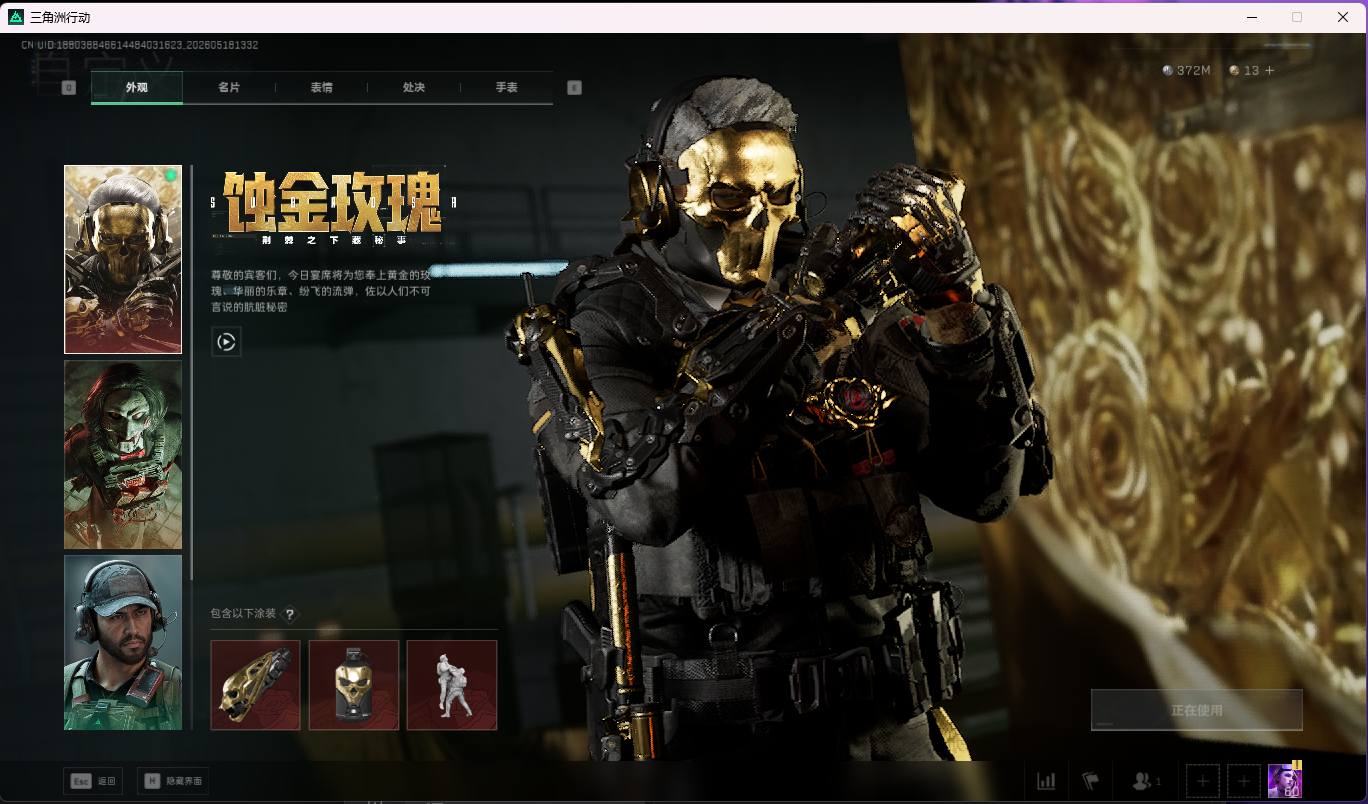Click the friends count number 1
The image size is (1368, 804).
1158,781
